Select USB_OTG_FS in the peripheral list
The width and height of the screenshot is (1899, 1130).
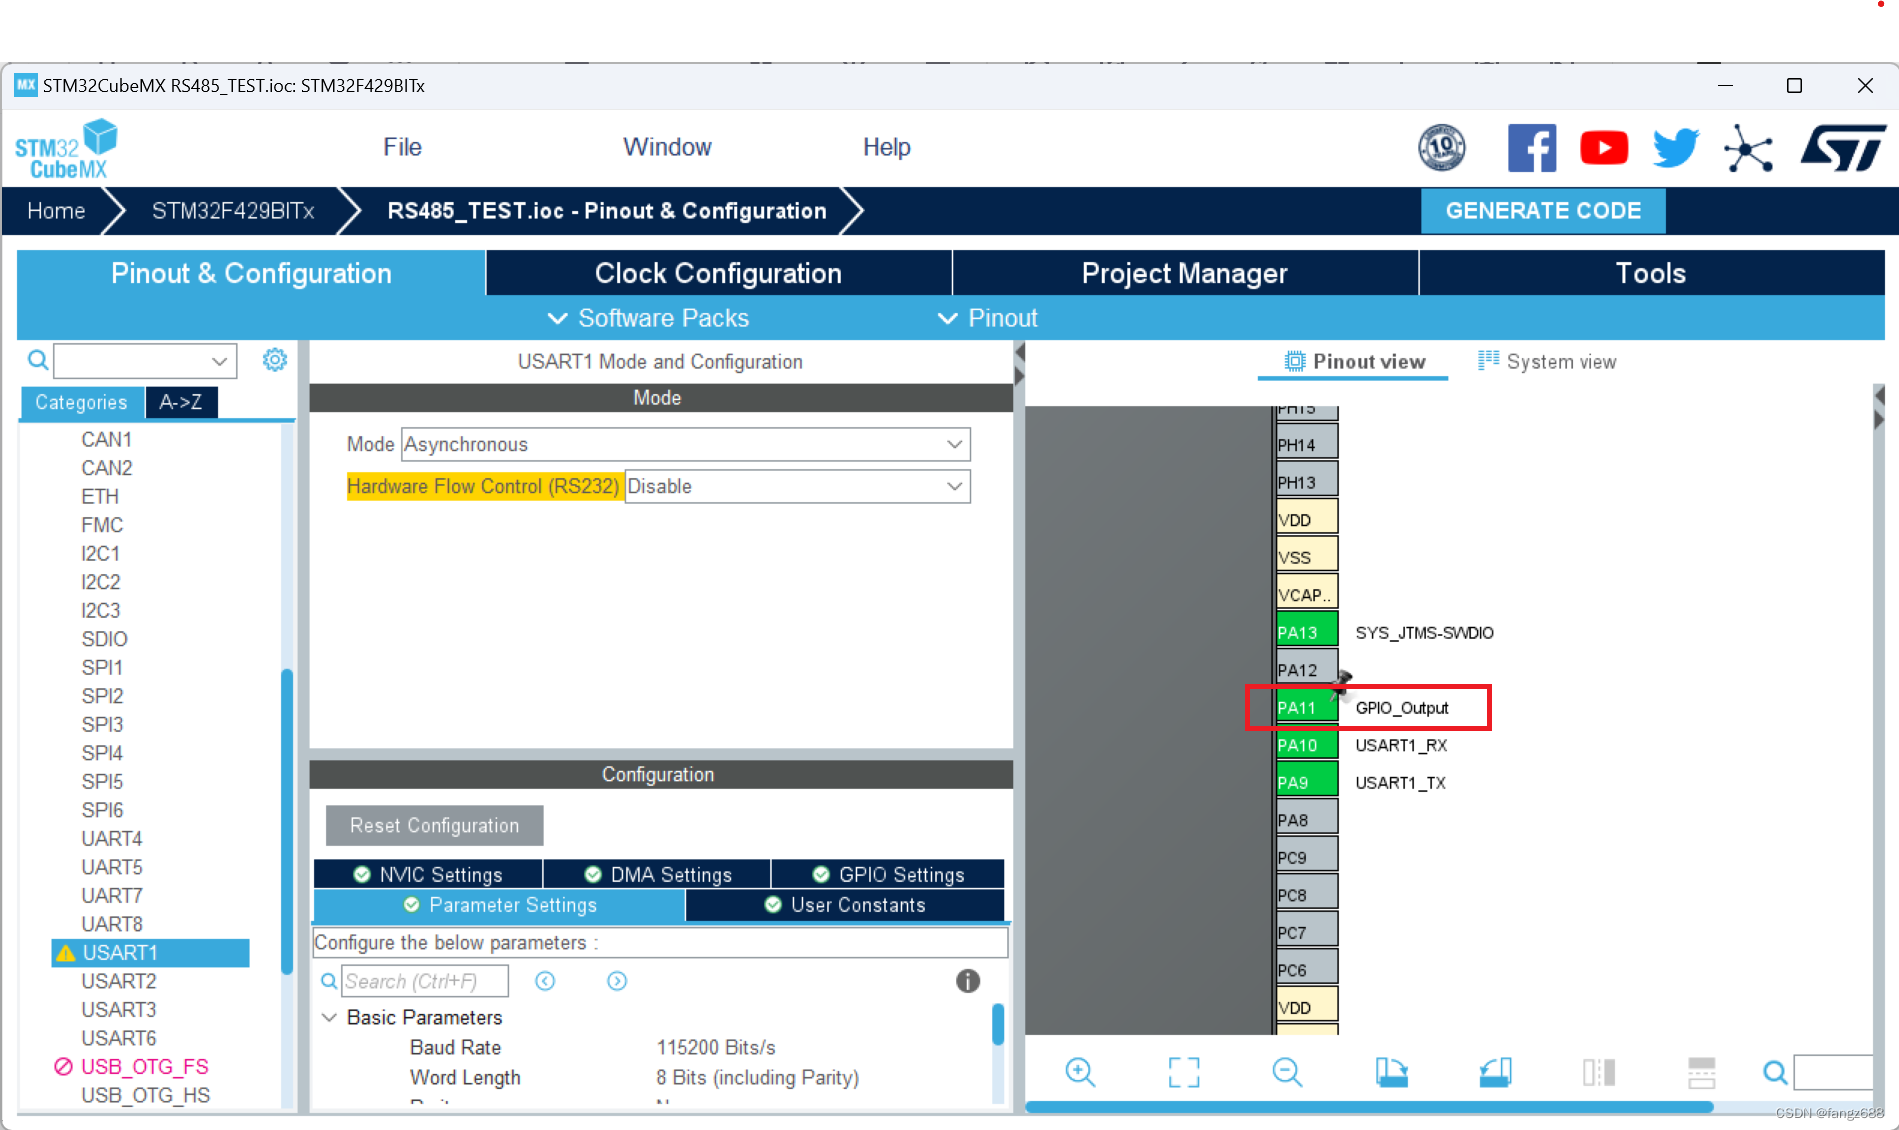(x=144, y=1066)
